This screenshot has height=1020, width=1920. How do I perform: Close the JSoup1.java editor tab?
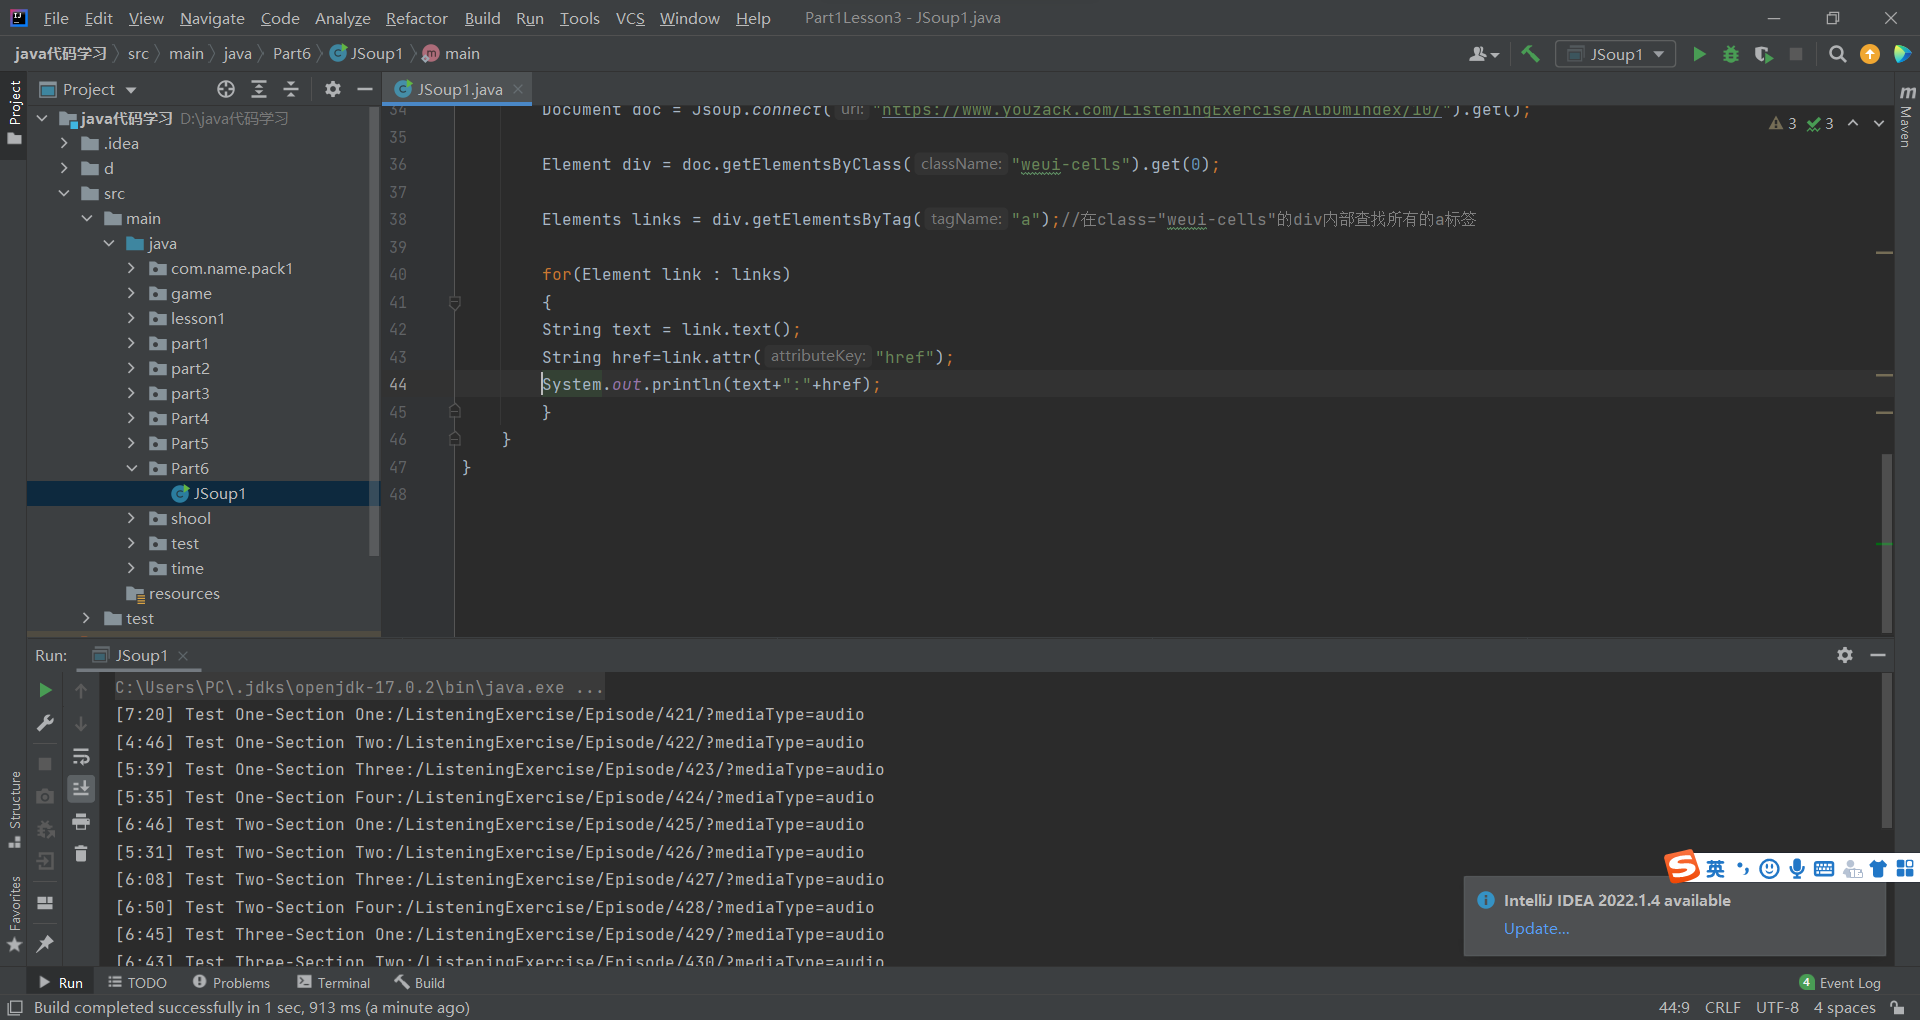coord(518,89)
